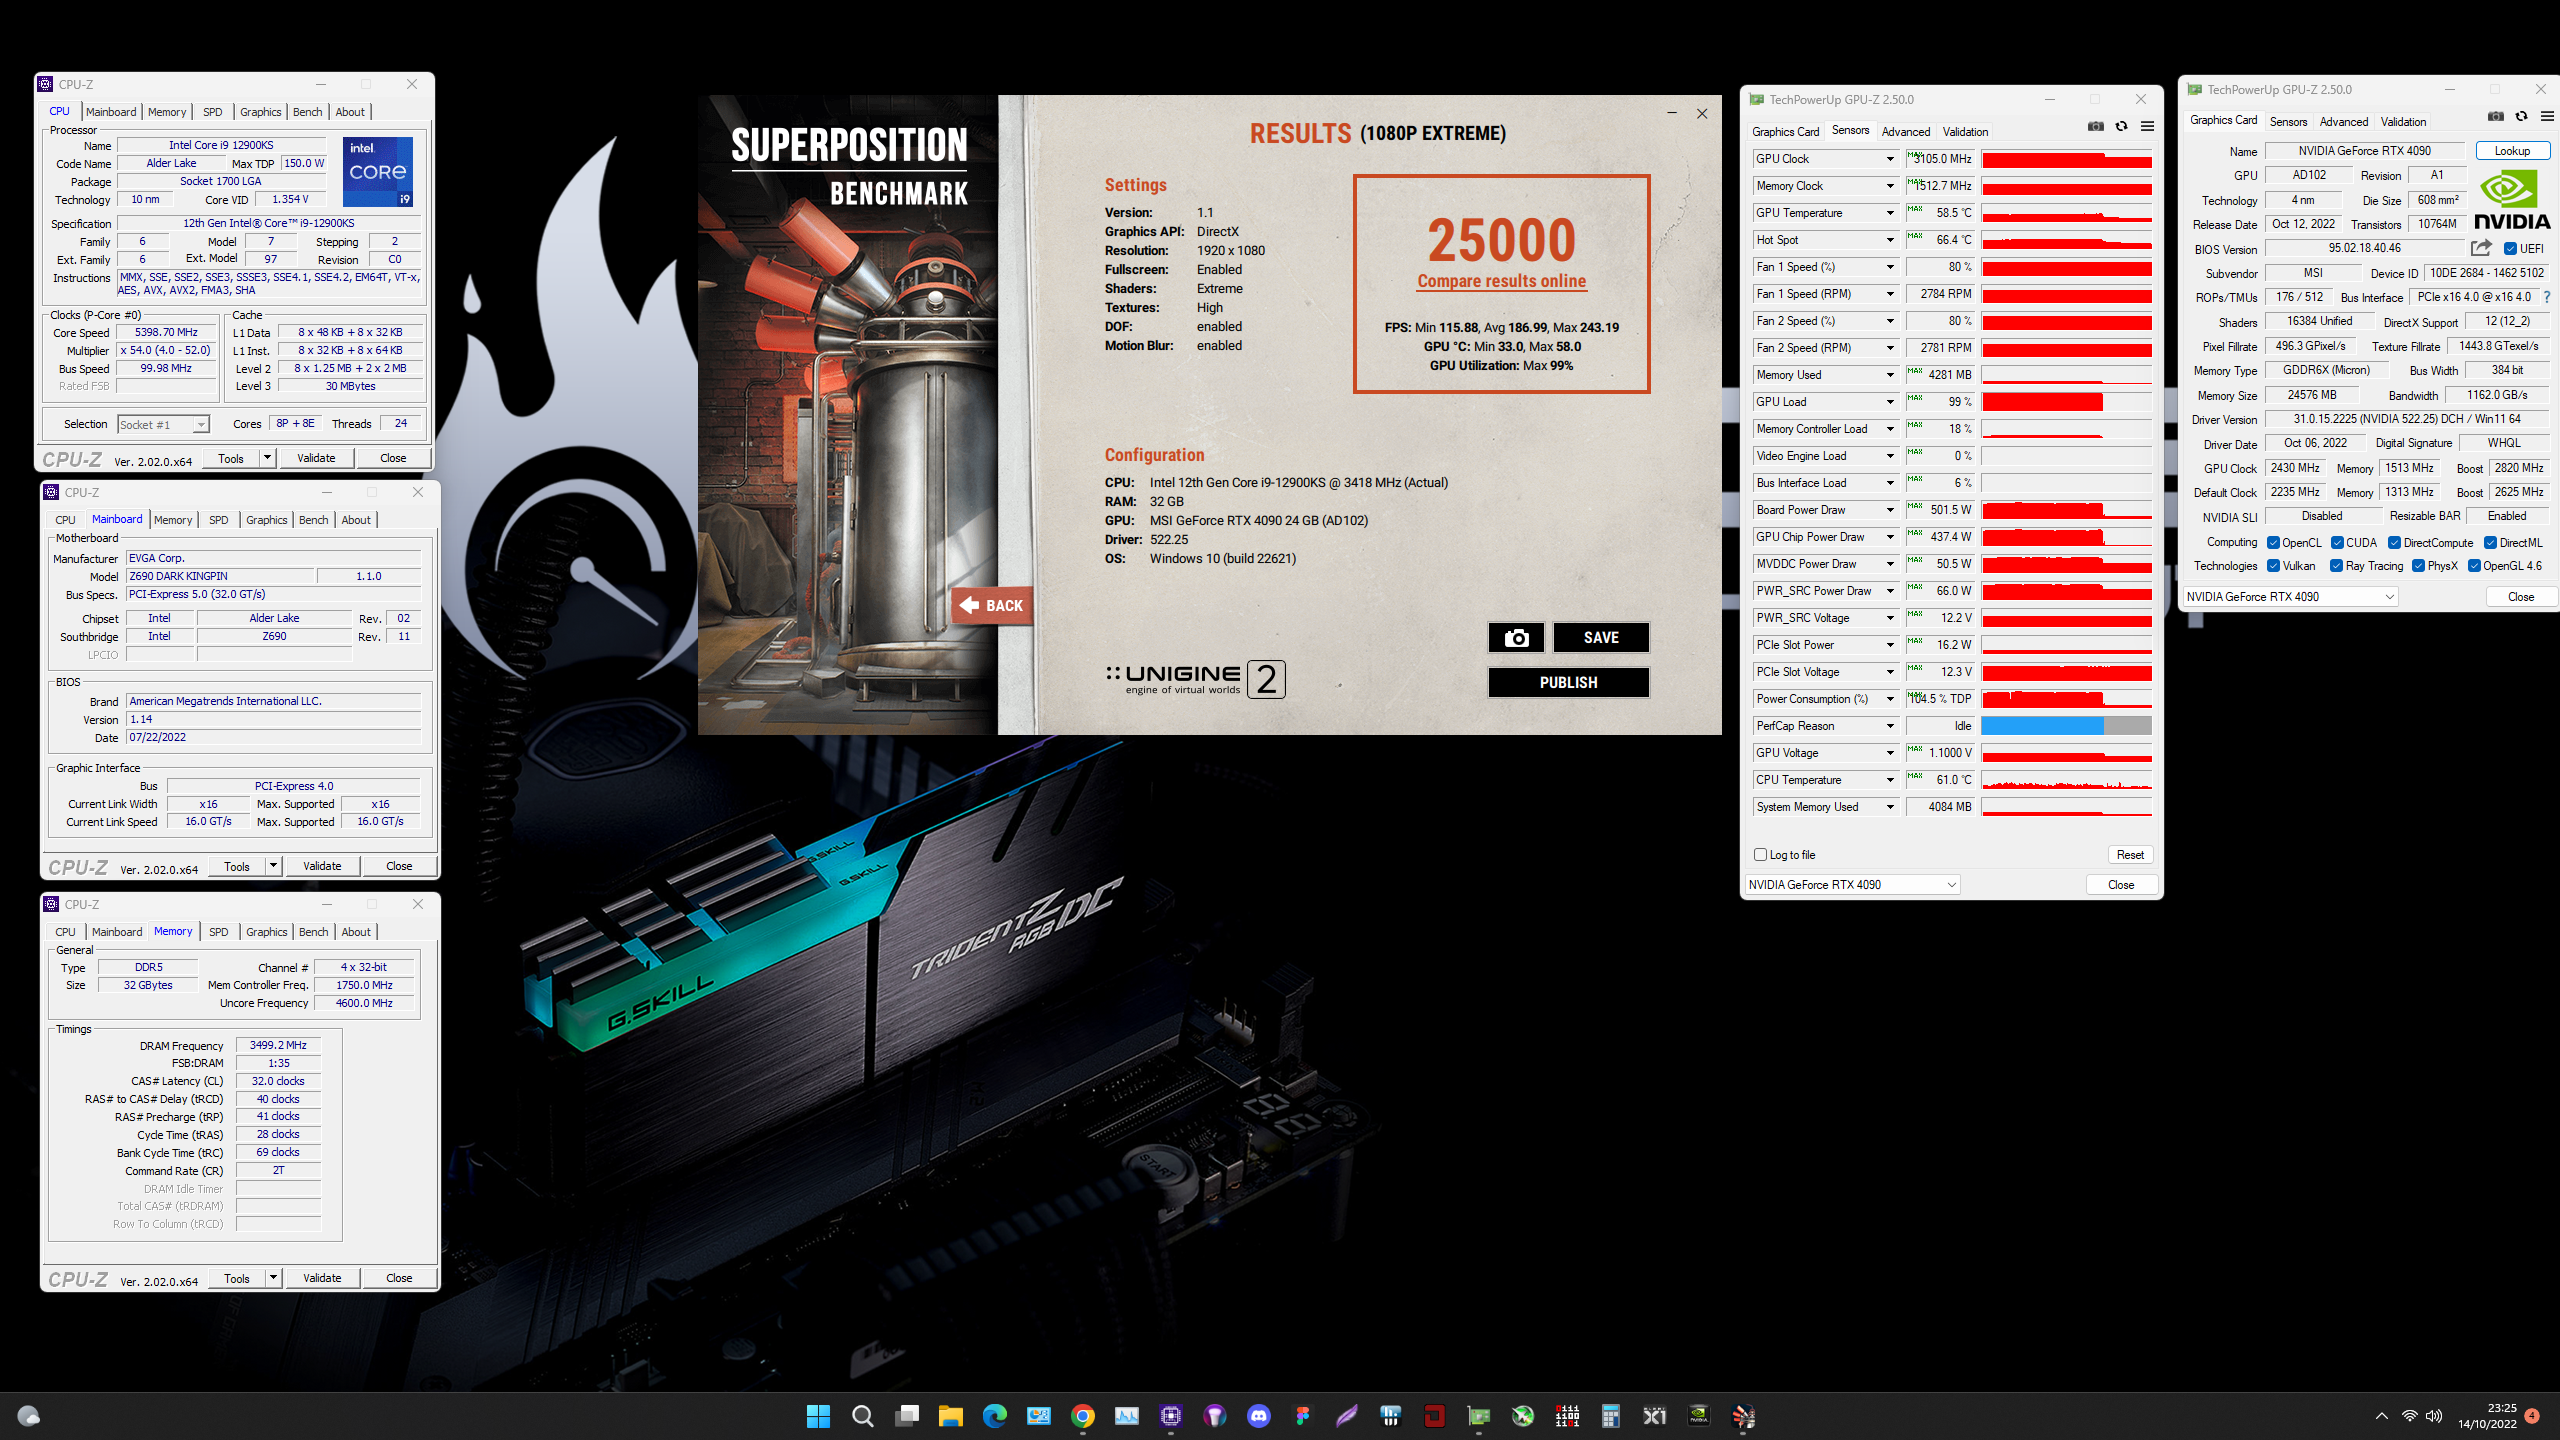Image resolution: width=2560 pixels, height=1440 pixels.
Task: Click the GPU Load red graph bar
Action: pos(2042,402)
